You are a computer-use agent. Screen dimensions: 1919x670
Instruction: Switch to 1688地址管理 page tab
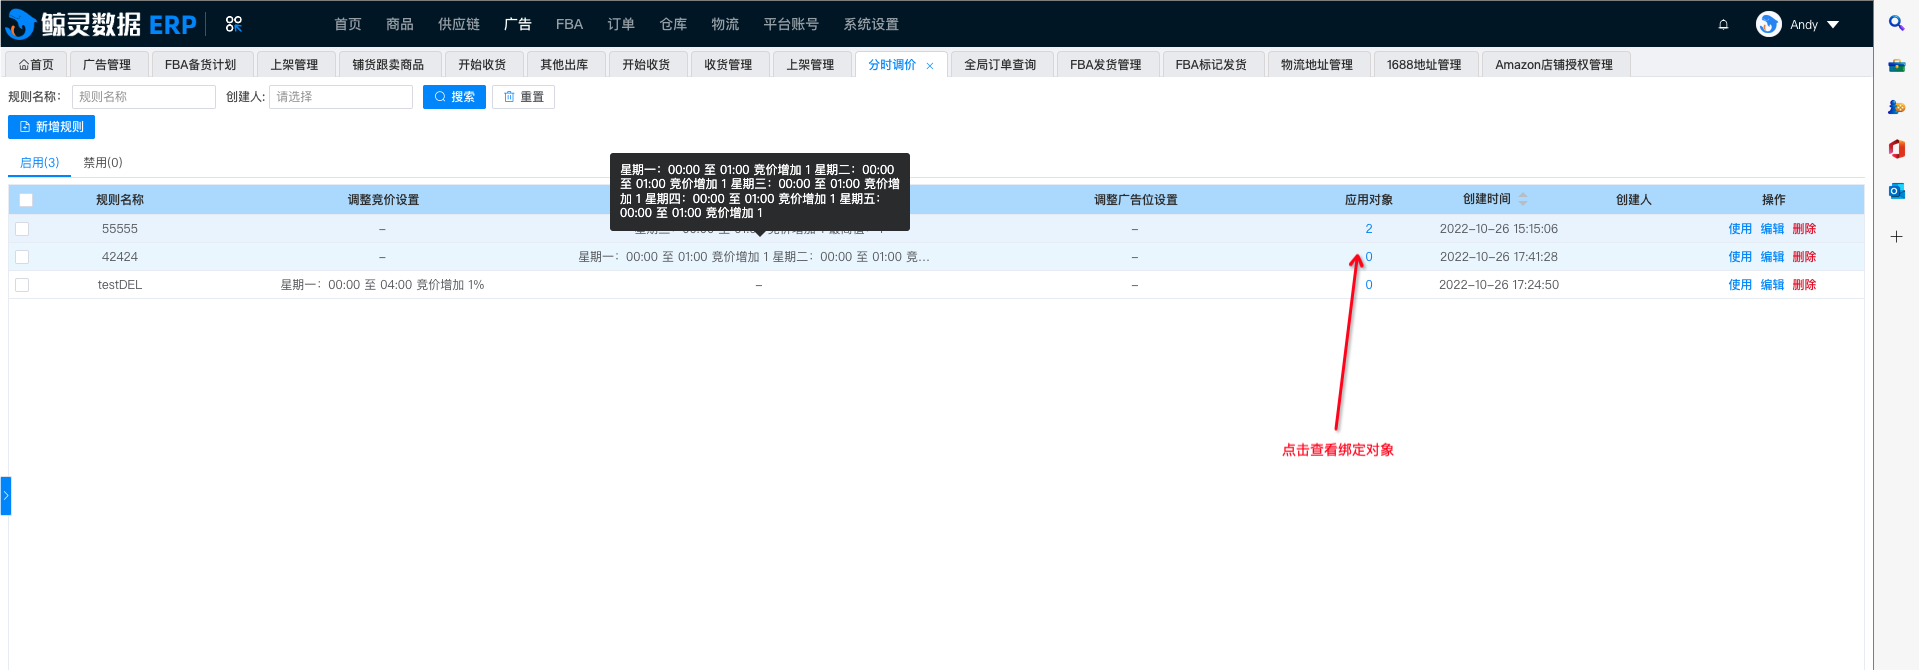point(1424,65)
